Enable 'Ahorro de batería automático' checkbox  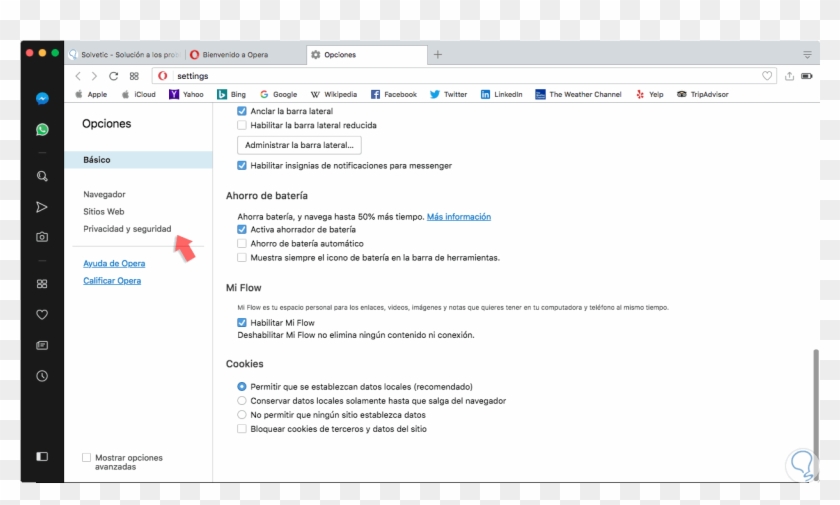(241, 243)
